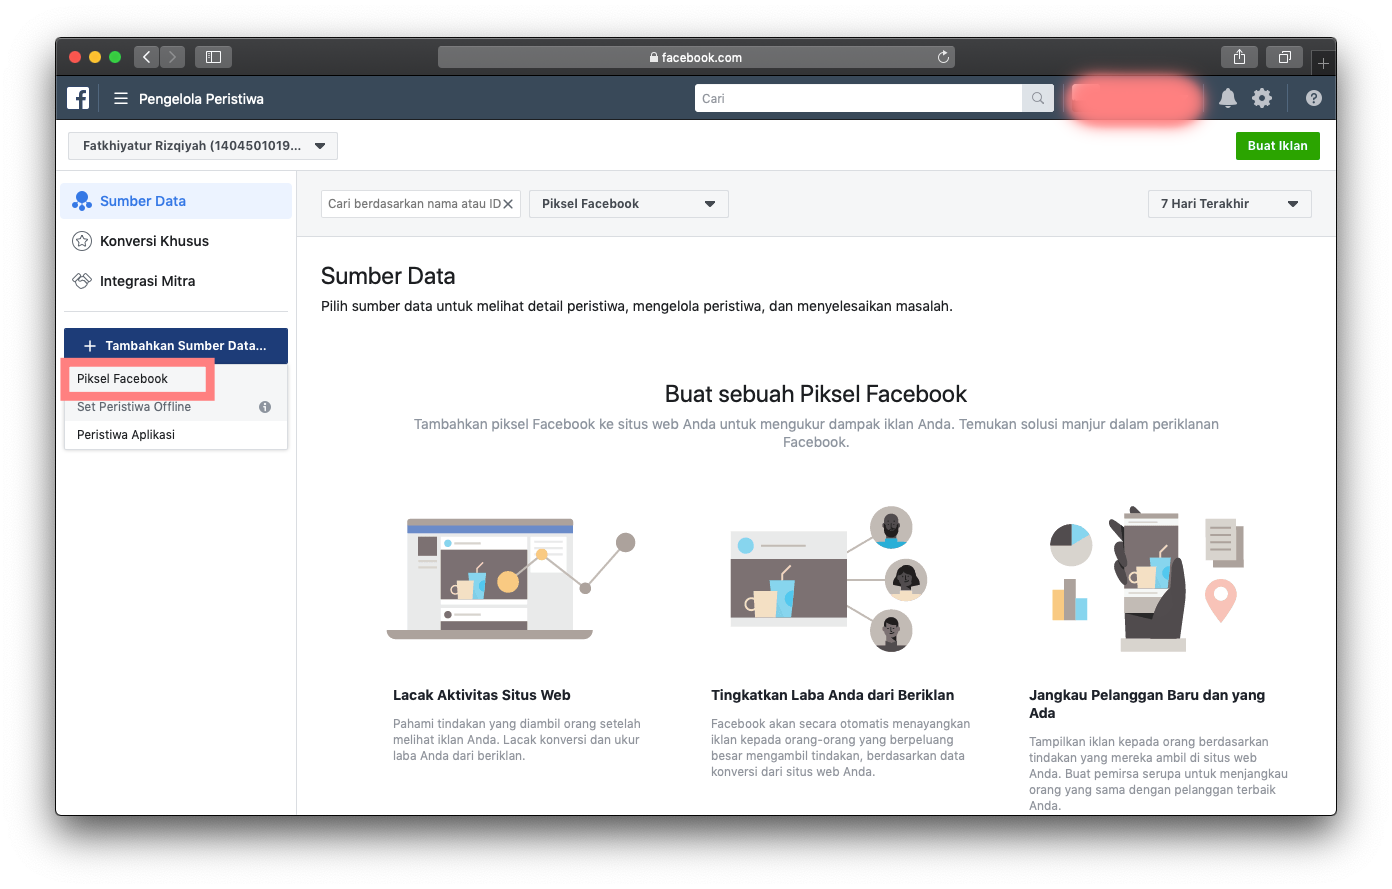Open a new Safari tab
The height and width of the screenshot is (889, 1392).
(1323, 63)
